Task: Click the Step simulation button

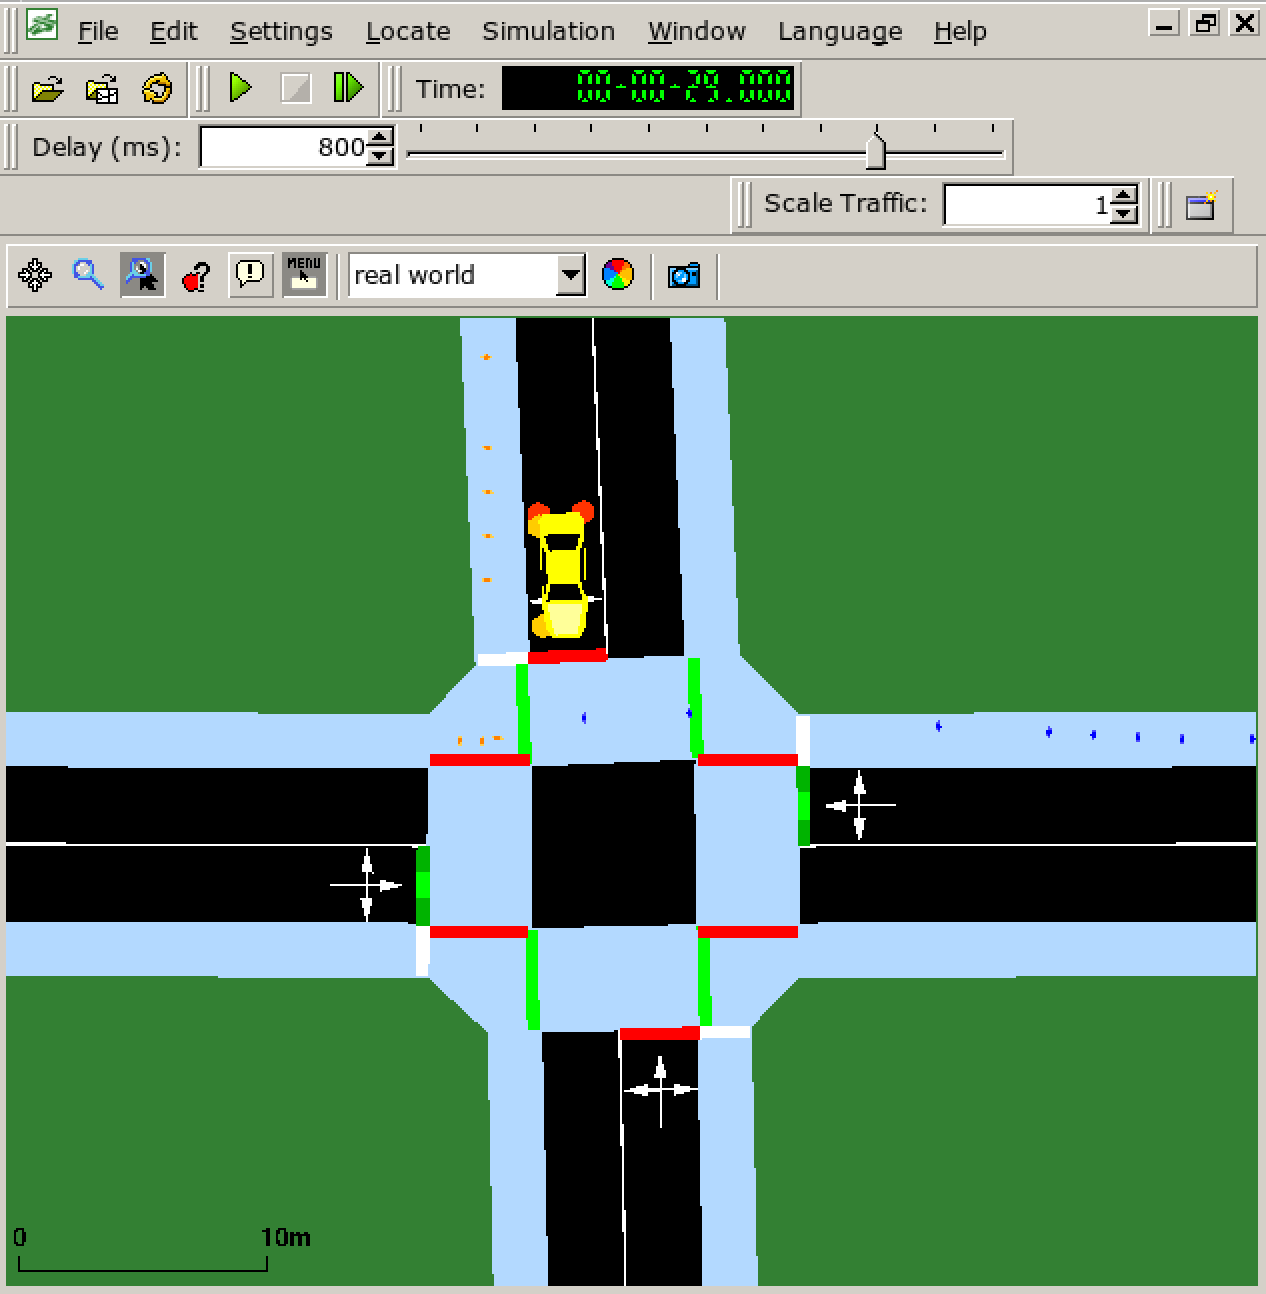Action: pos(347,88)
